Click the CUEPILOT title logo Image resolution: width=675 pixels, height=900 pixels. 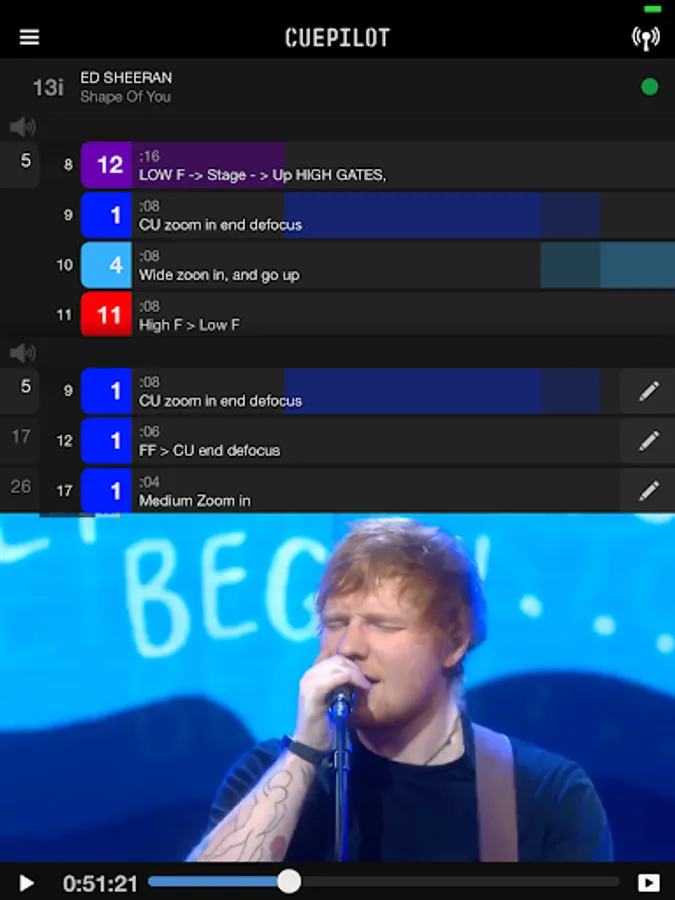(x=338, y=38)
